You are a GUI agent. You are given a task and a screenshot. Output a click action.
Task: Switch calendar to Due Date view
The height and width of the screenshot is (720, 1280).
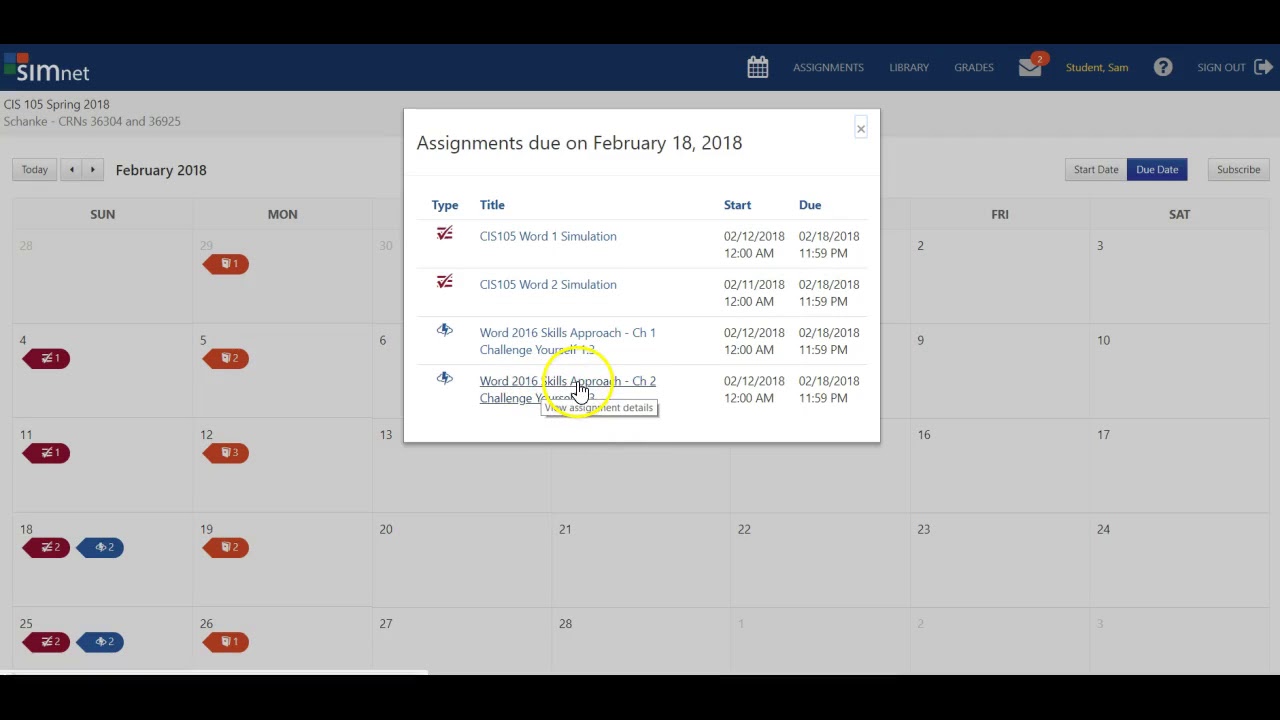pyautogui.click(x=1157, y=169)
